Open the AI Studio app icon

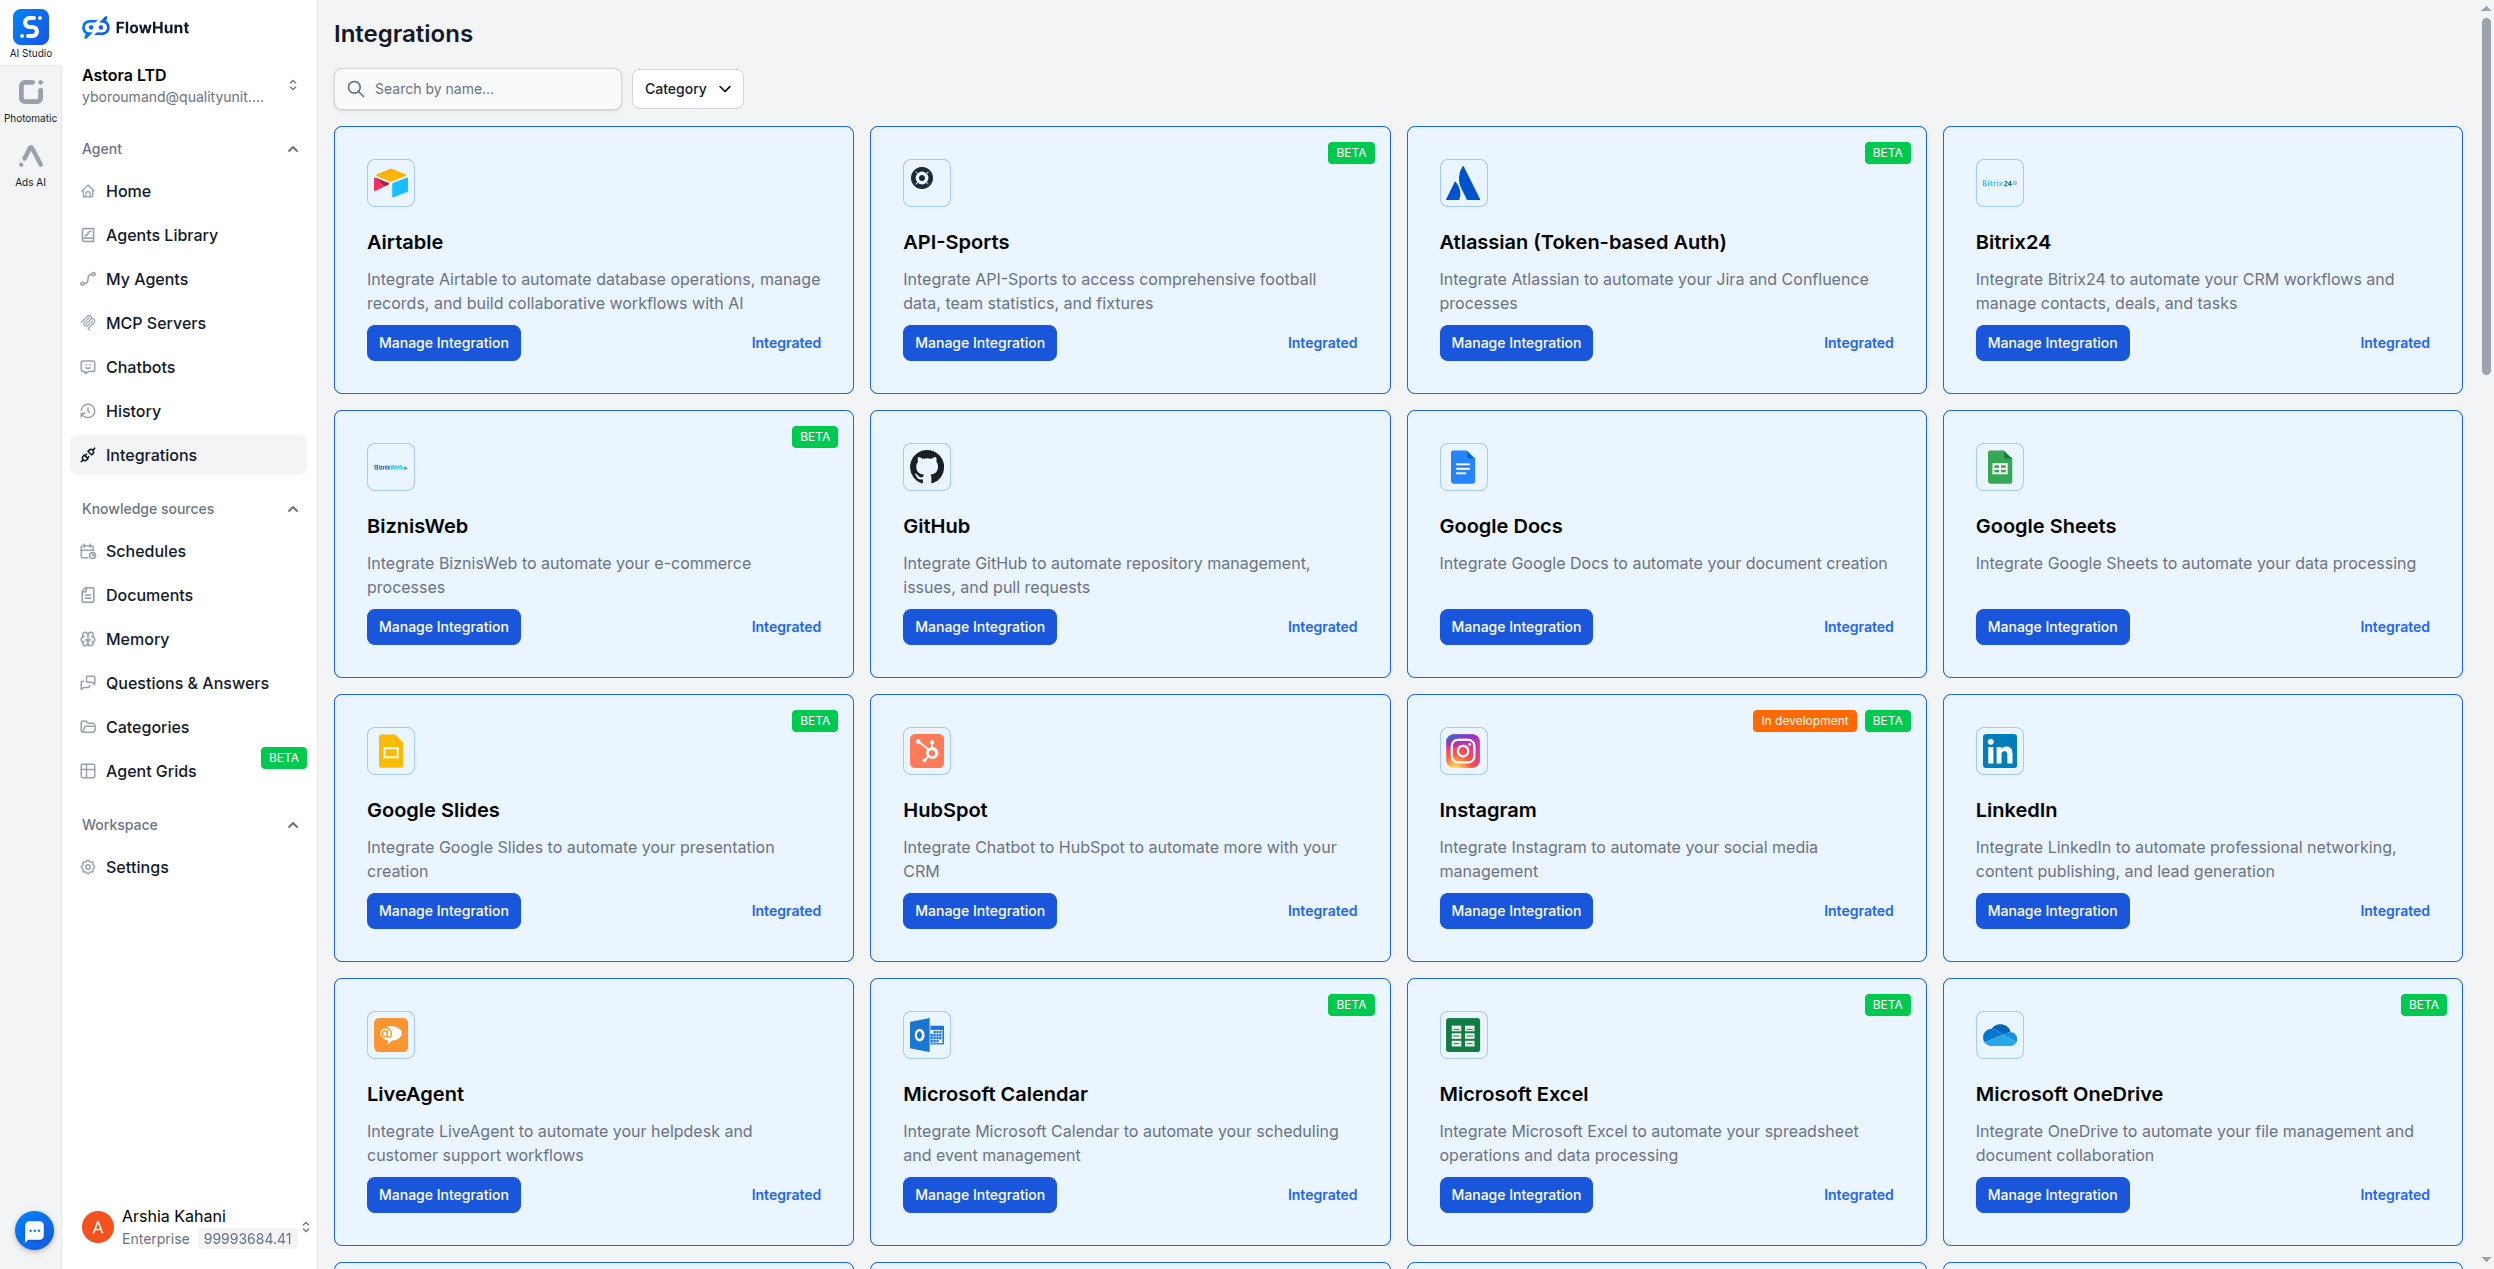[30, 33]
